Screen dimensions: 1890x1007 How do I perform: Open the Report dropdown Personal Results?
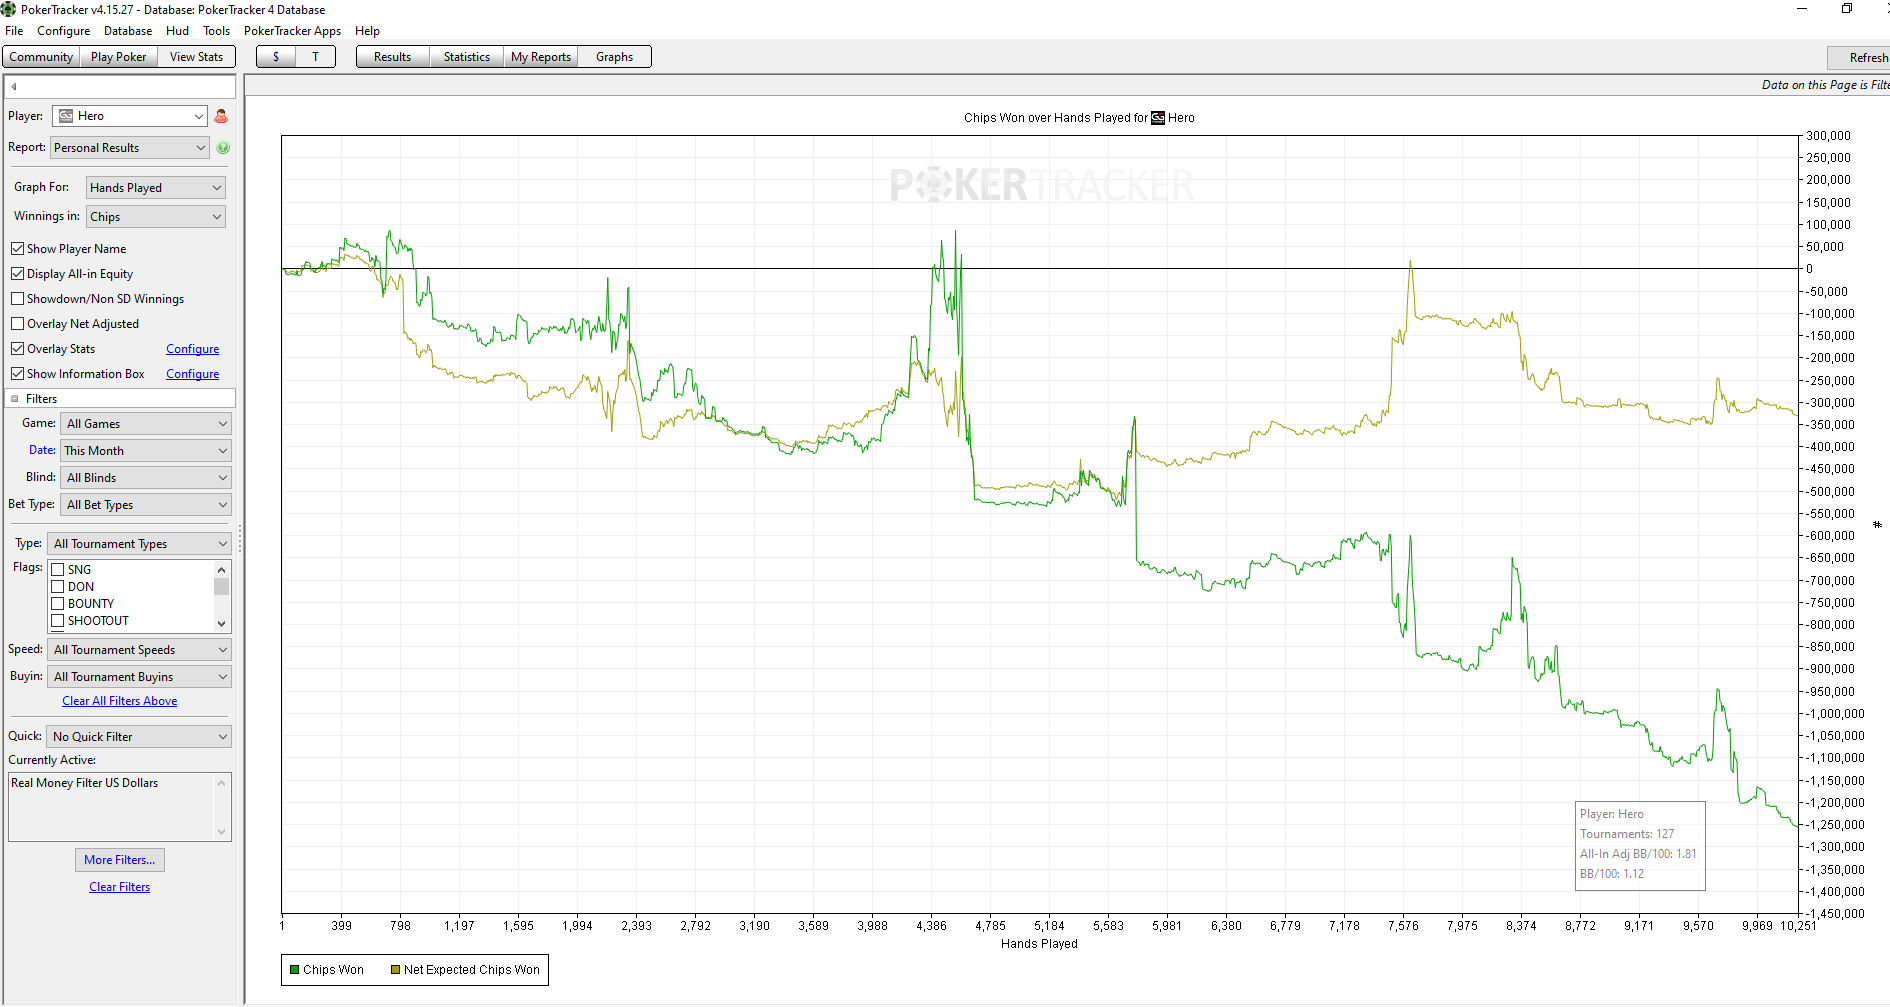point(130,148)
